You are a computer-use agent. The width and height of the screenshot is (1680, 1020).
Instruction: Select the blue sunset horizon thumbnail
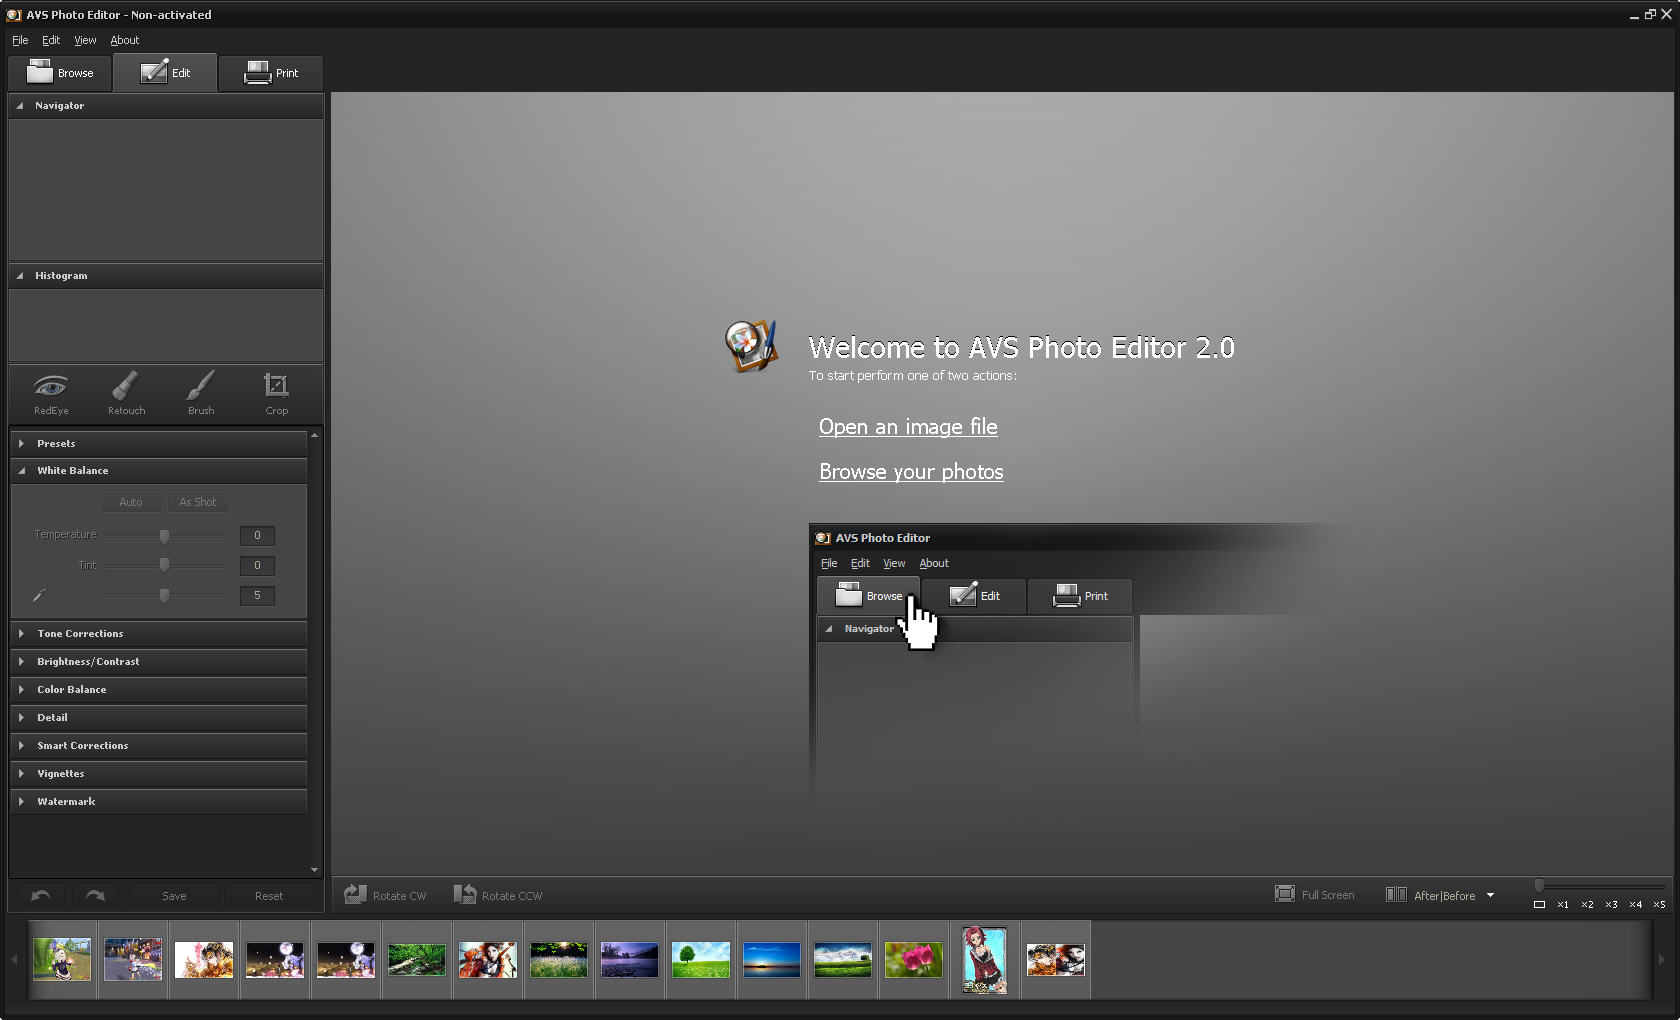coord(772,960)
